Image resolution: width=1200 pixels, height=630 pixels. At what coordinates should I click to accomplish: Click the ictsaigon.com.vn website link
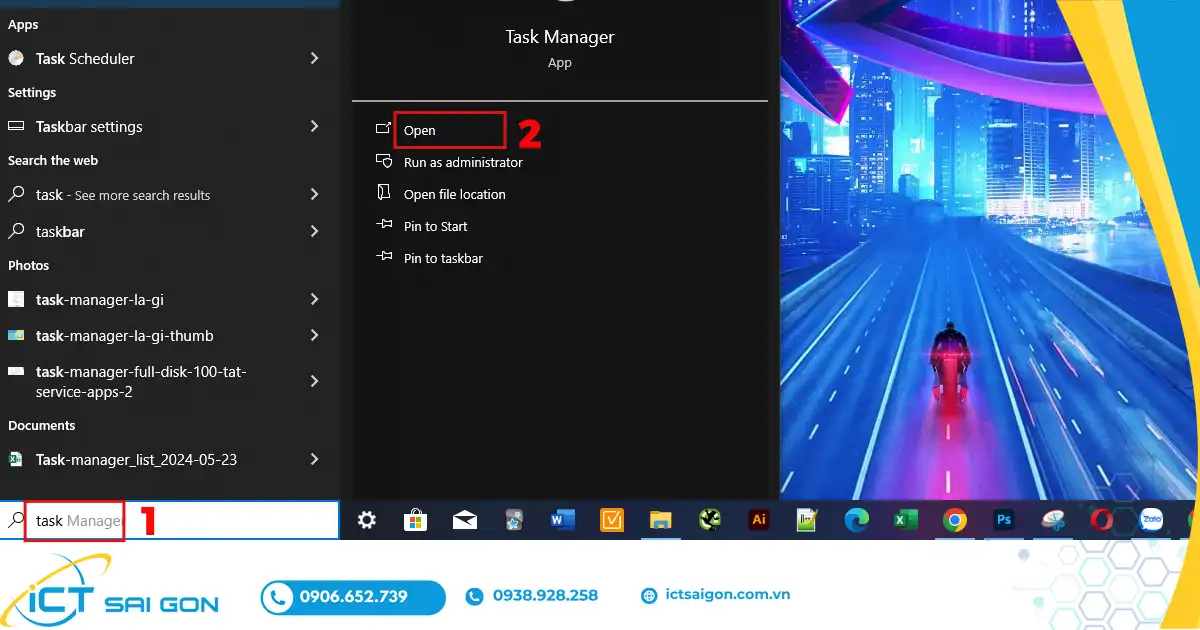click(x=728, y=595)
